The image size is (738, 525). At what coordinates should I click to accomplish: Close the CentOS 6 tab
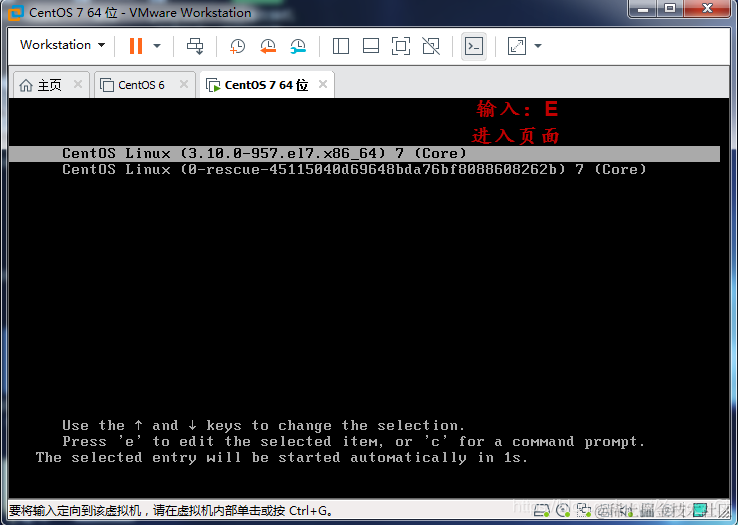pos(184,84)
